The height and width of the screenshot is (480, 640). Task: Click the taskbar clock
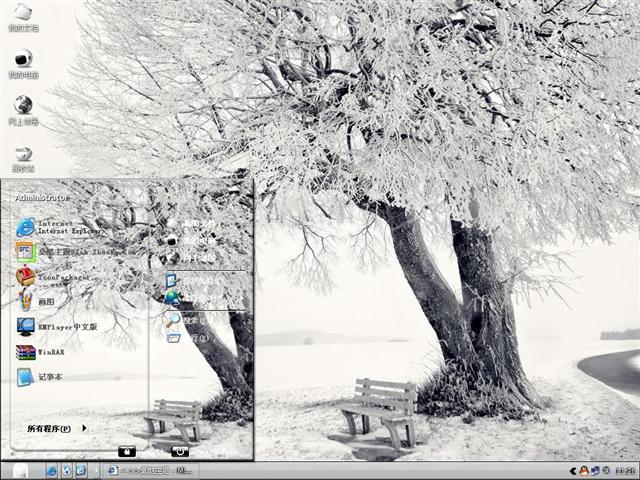click(624, 471)
